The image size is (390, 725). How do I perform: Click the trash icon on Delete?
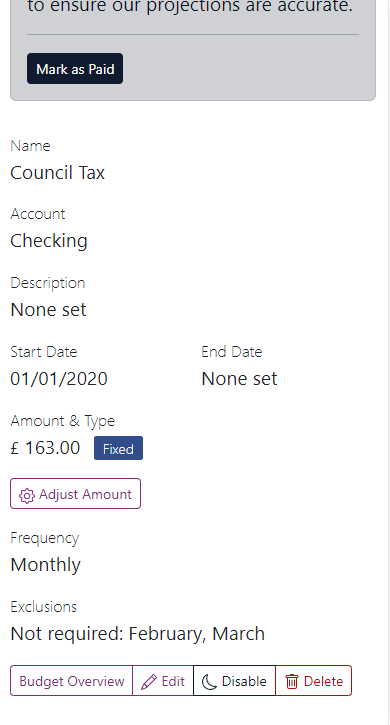pyautogui.click(x=291, y=682)
